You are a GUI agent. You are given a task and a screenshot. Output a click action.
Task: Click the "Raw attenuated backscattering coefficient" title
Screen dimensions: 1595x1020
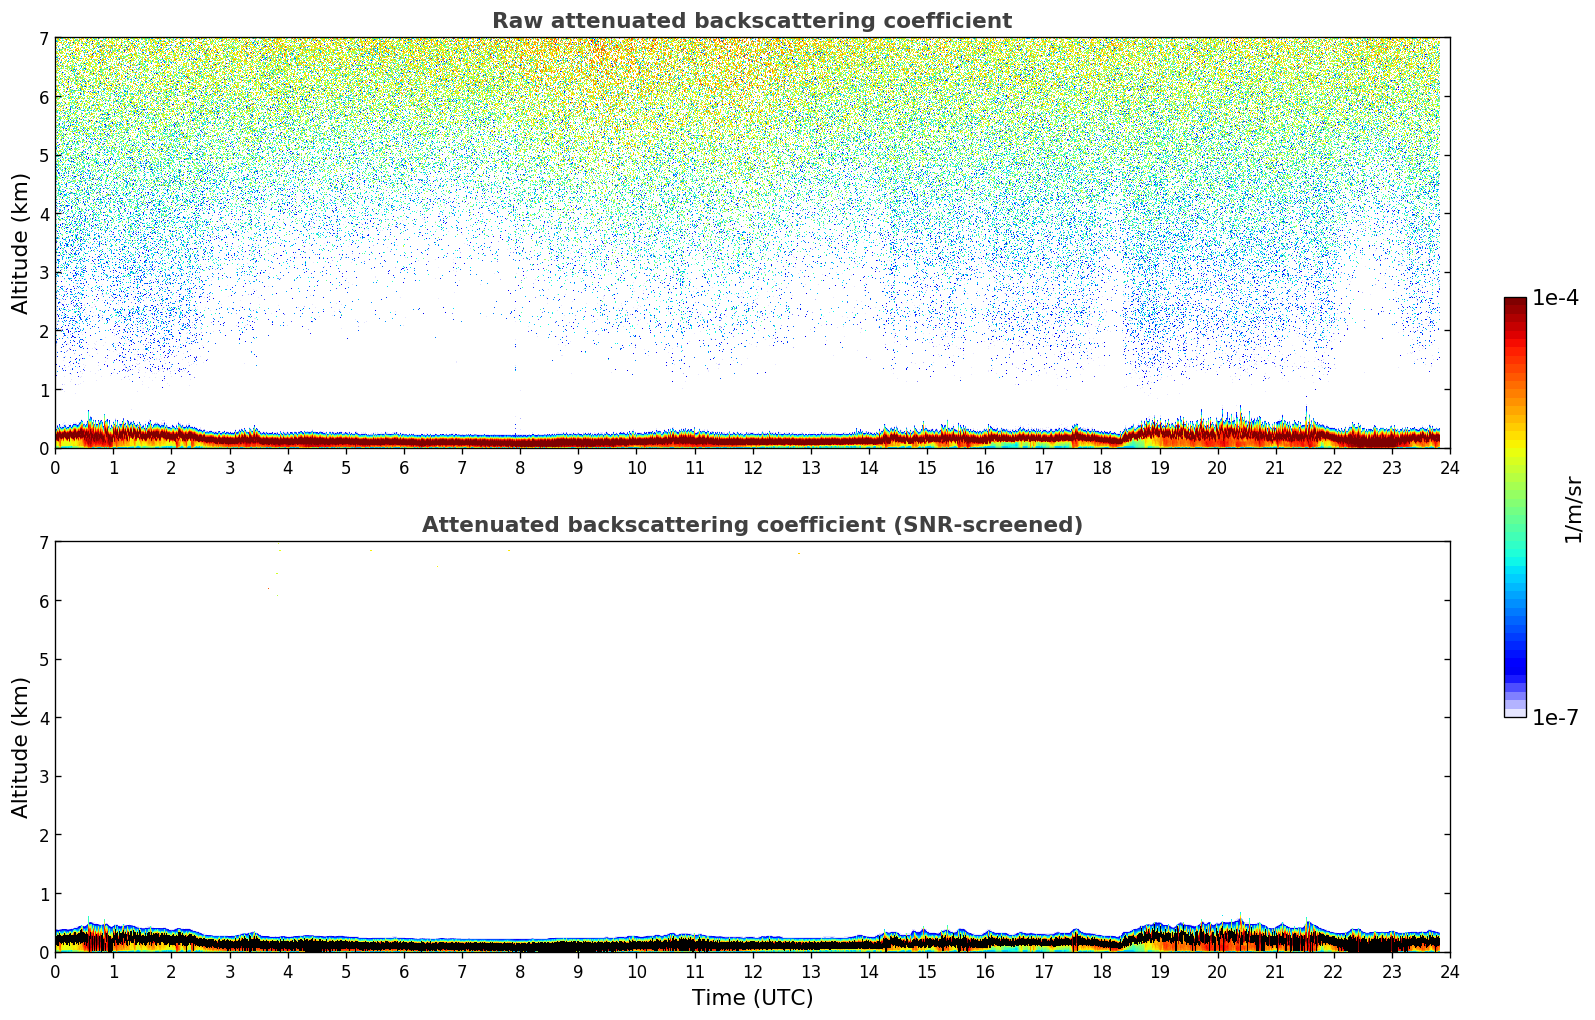751,21
